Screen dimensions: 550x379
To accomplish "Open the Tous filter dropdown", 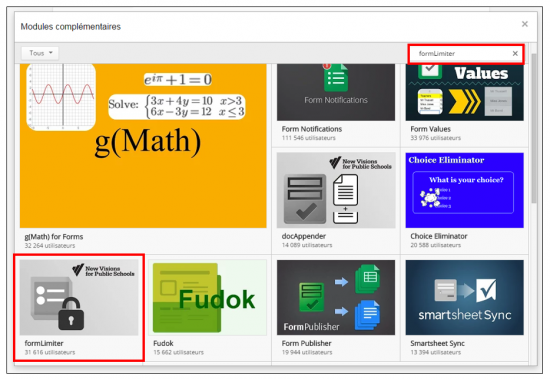I will [x=40, y=53].
